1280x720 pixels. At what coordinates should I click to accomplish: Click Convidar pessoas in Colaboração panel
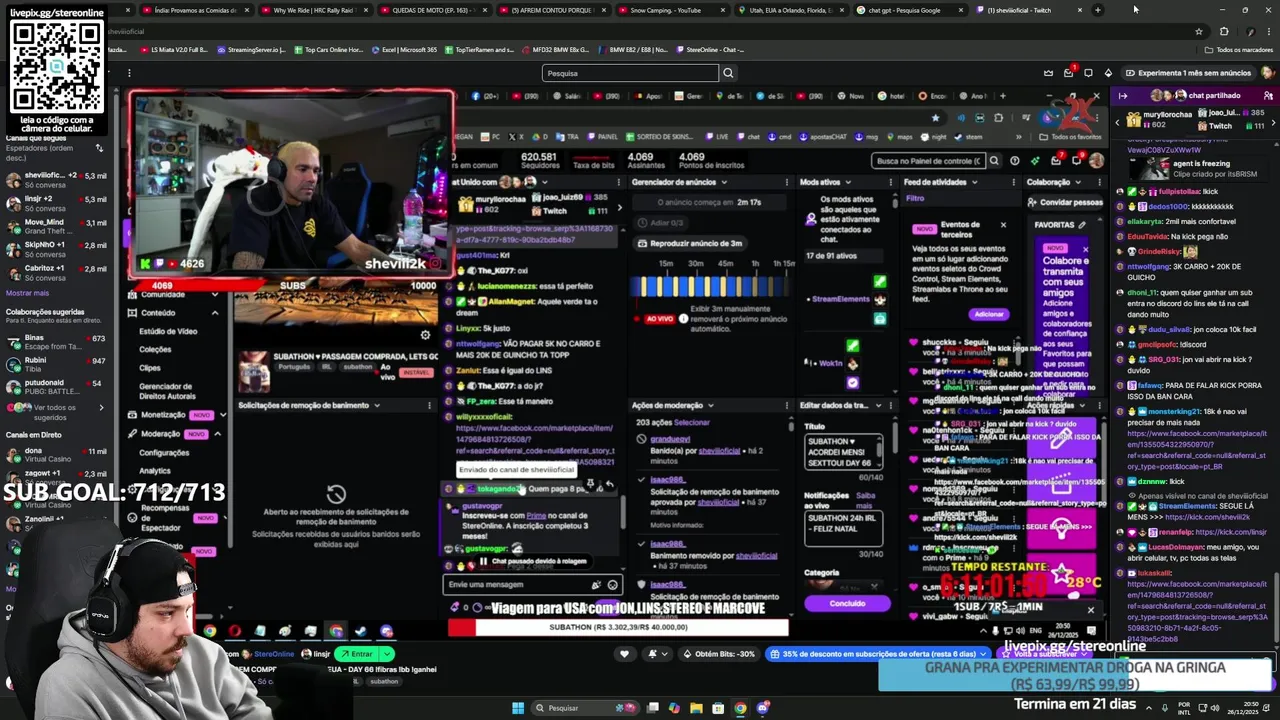[1064, 202]
